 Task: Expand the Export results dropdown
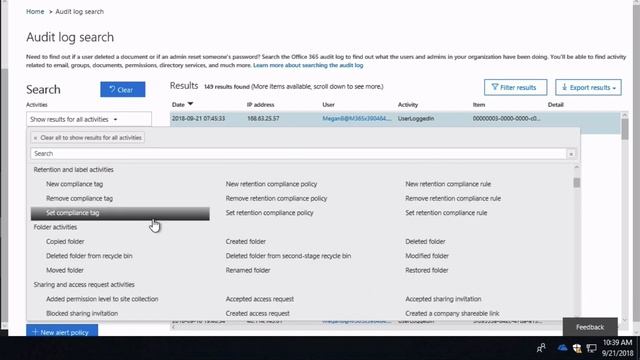pos(588,87)
